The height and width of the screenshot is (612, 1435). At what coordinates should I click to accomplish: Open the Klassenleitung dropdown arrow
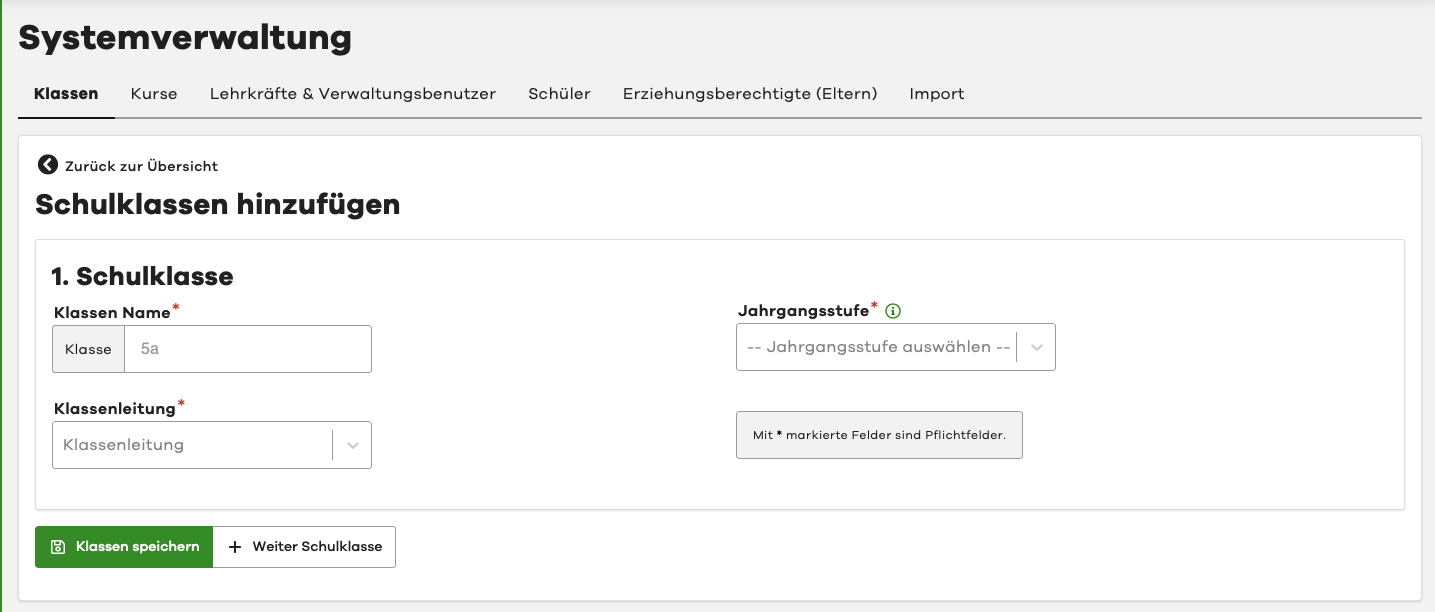coord(353,445)
